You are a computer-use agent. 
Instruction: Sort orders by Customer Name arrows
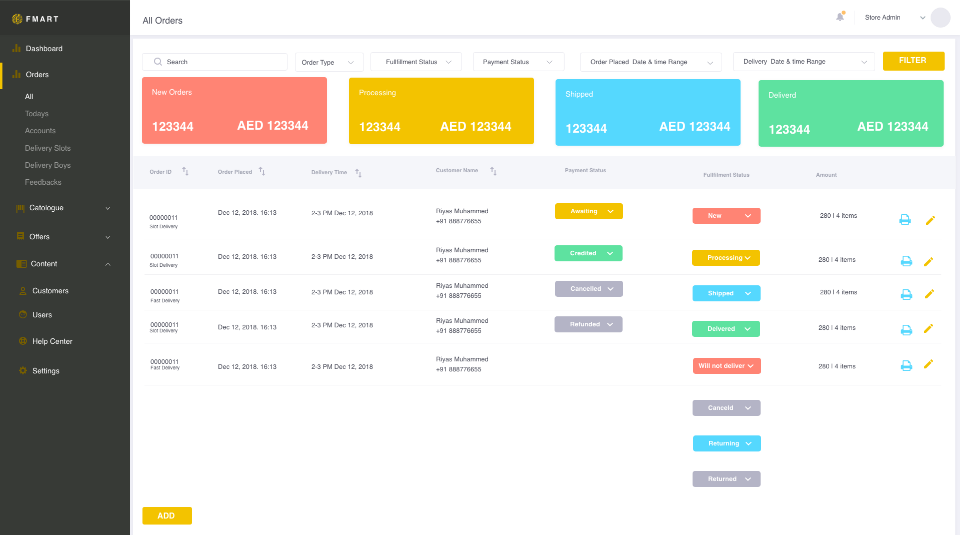(x=493, y=171)
